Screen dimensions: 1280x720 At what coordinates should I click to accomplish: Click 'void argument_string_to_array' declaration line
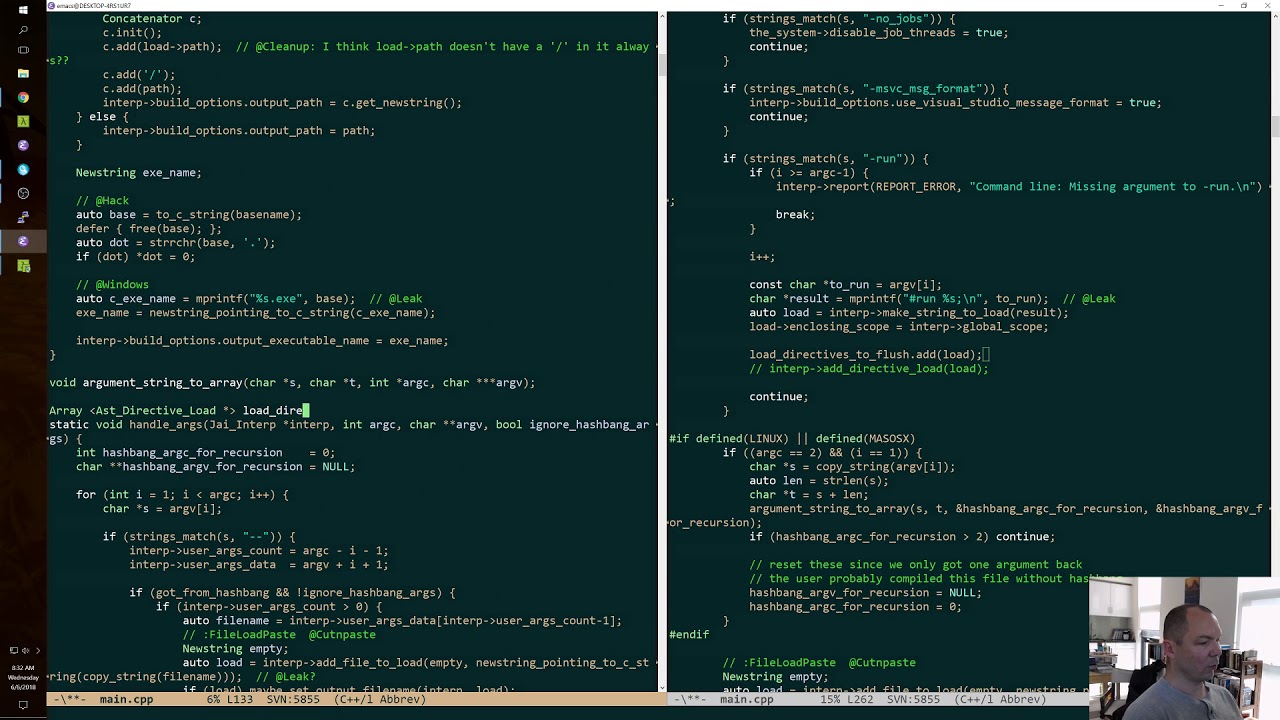[292, 382]
